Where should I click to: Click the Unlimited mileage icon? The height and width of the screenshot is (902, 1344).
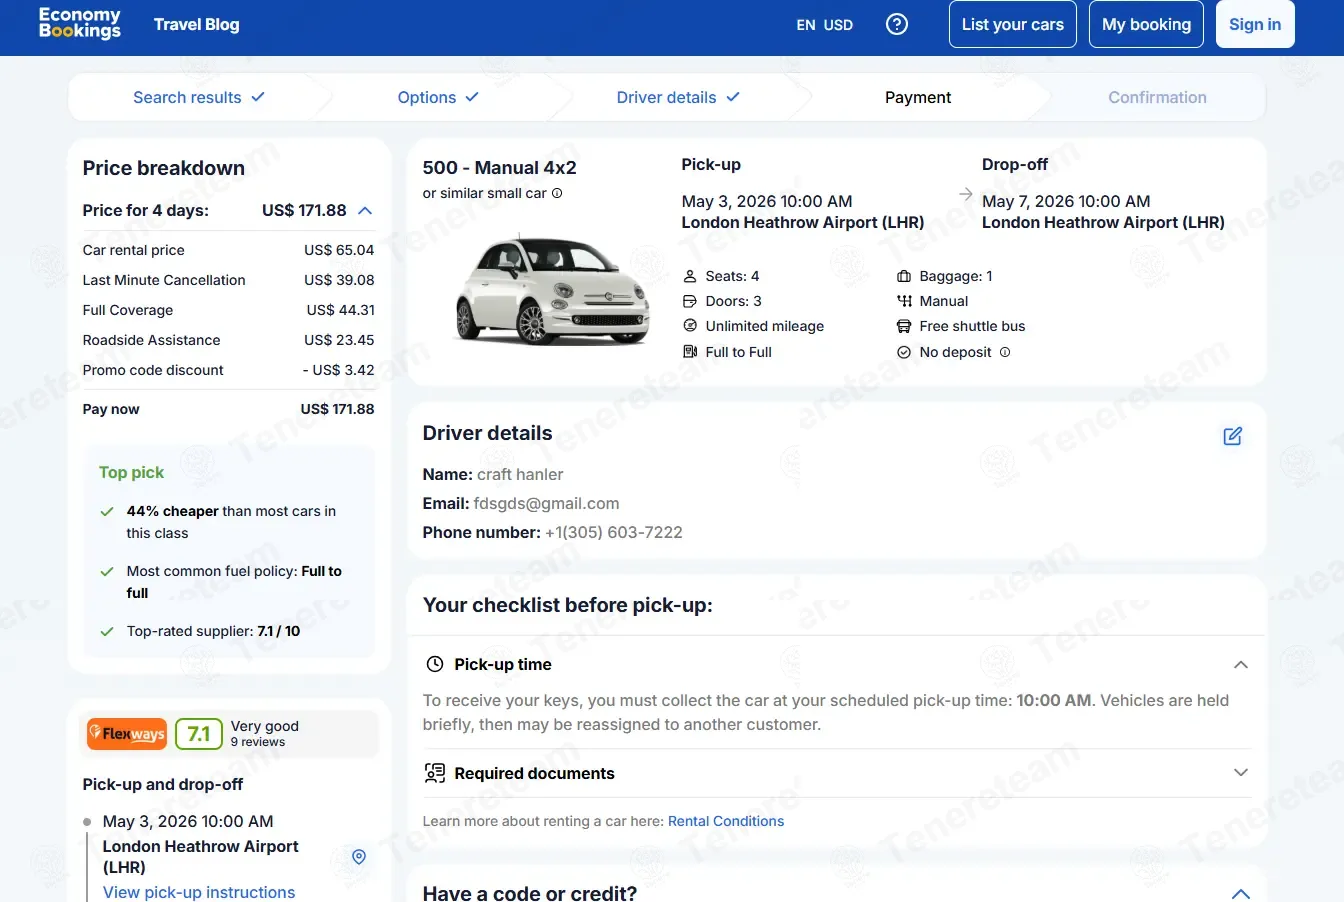pos(690,326)
